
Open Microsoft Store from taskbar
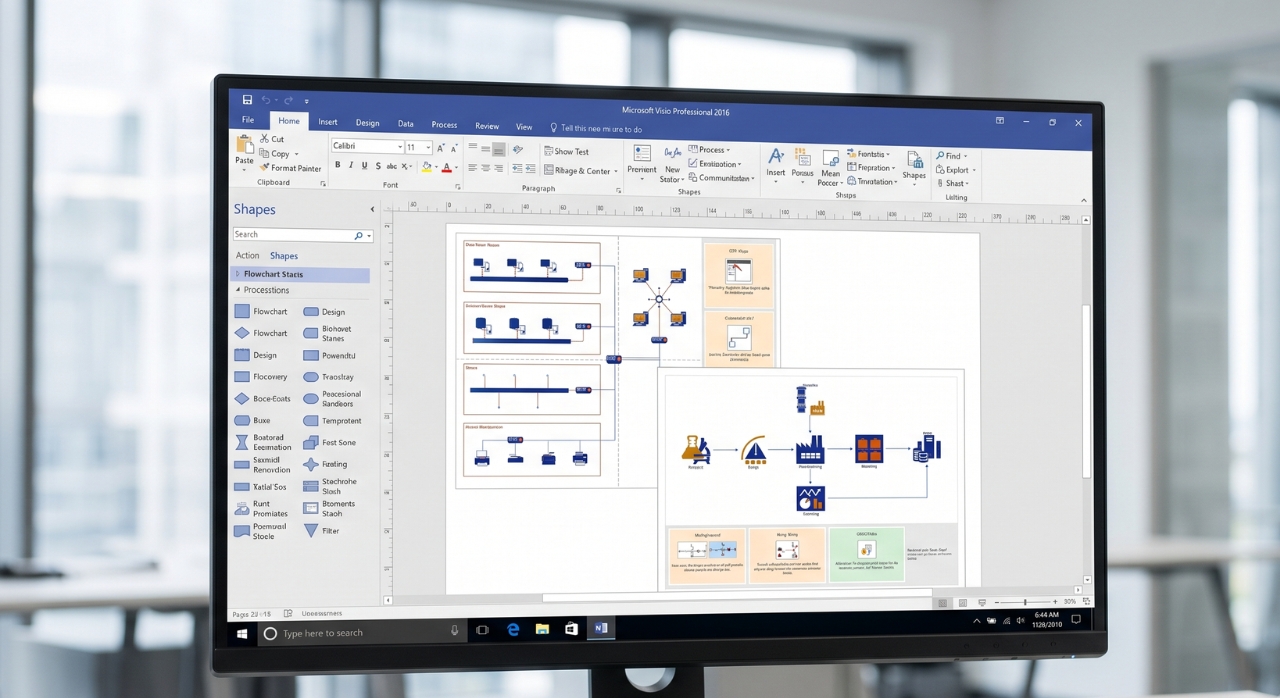click(571, 629)
